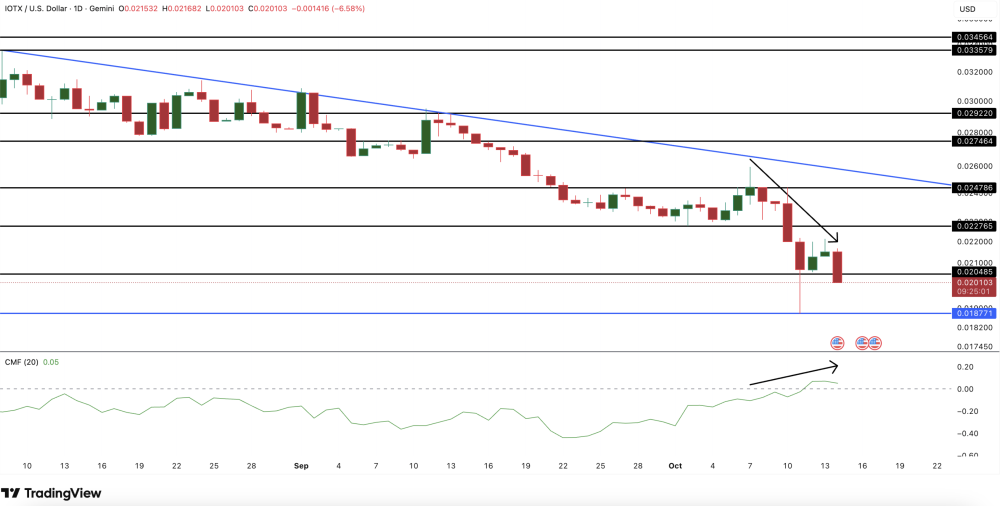Viewport: 1000px width, 506px height.
Task: Select the 0.033579 price line label
Action: (x=972, y=49)
